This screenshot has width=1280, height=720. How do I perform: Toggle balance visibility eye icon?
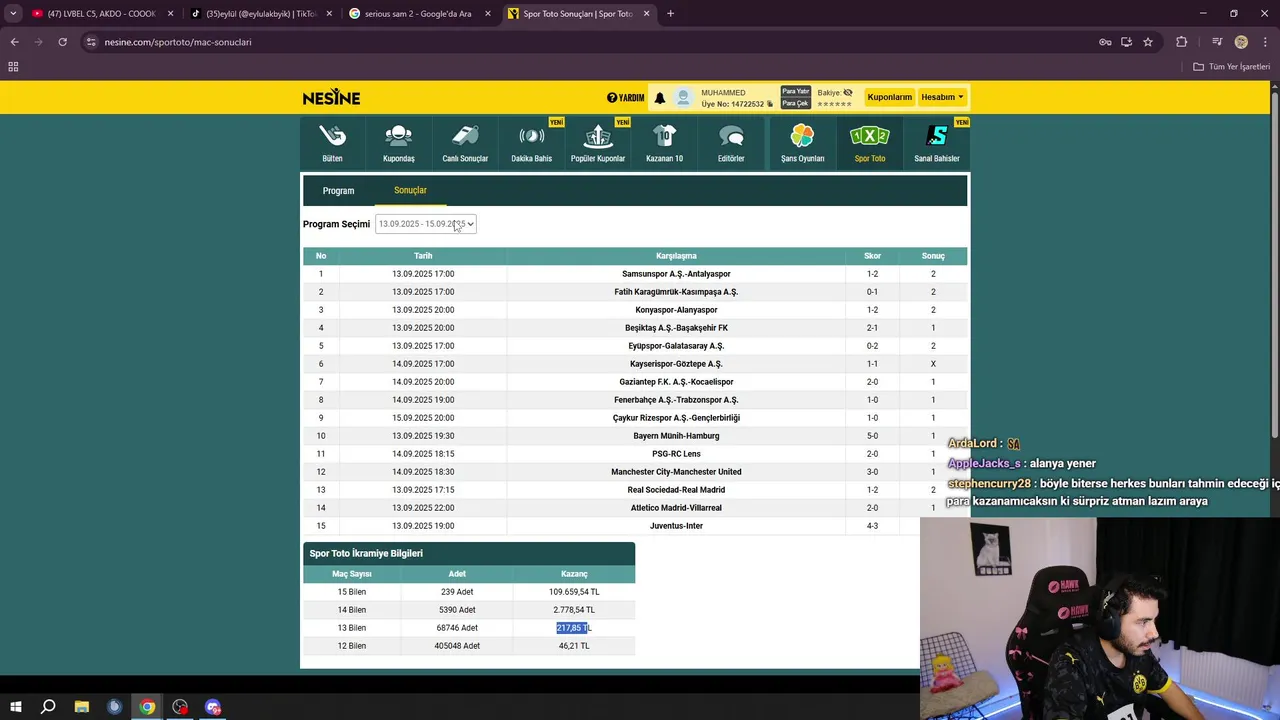coord(848,92)
